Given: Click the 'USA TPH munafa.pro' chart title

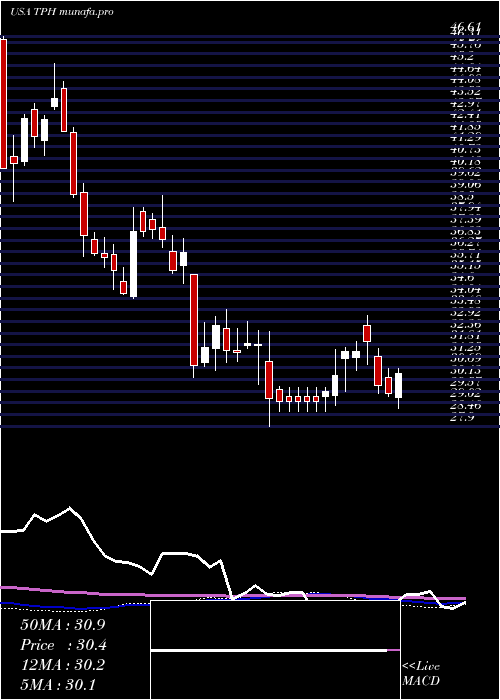Looking at the screenshot, I should (62, 12).
